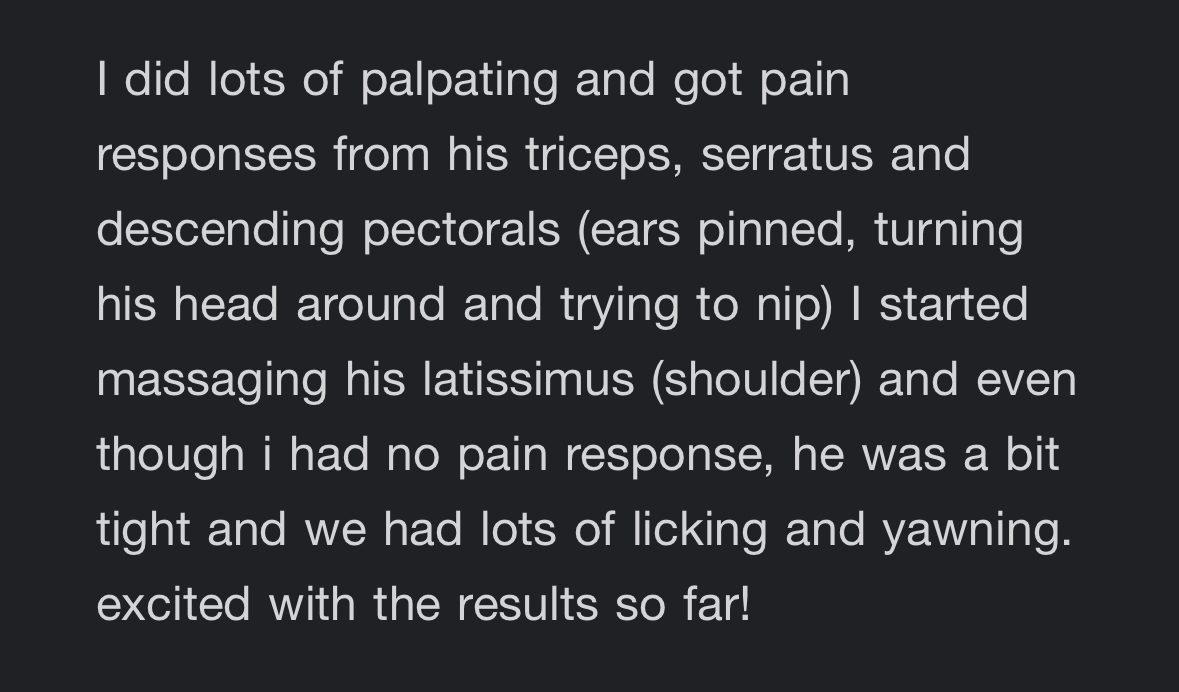Click the word "triceps" in the text
This screenshot has height=692, width=1179.
(x=605, y=156)
